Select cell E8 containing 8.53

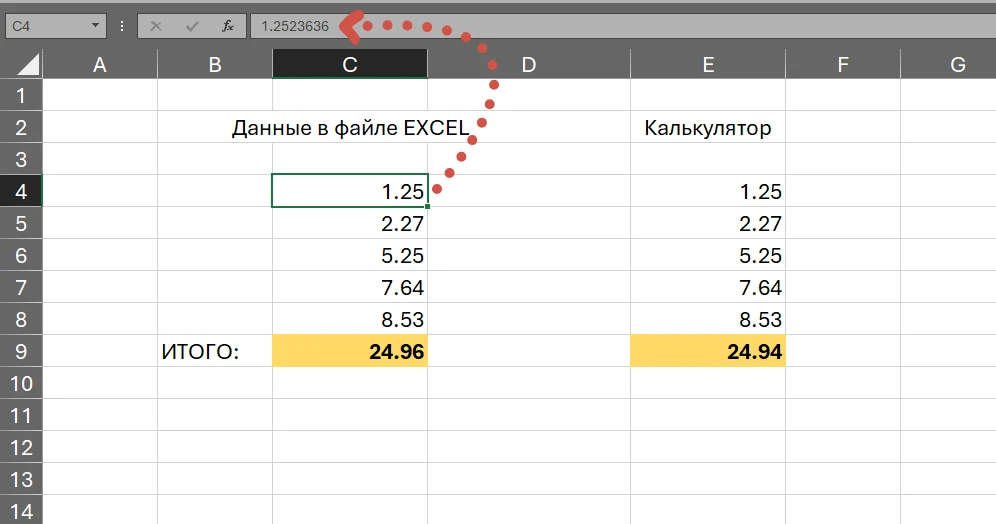point(708,319)
